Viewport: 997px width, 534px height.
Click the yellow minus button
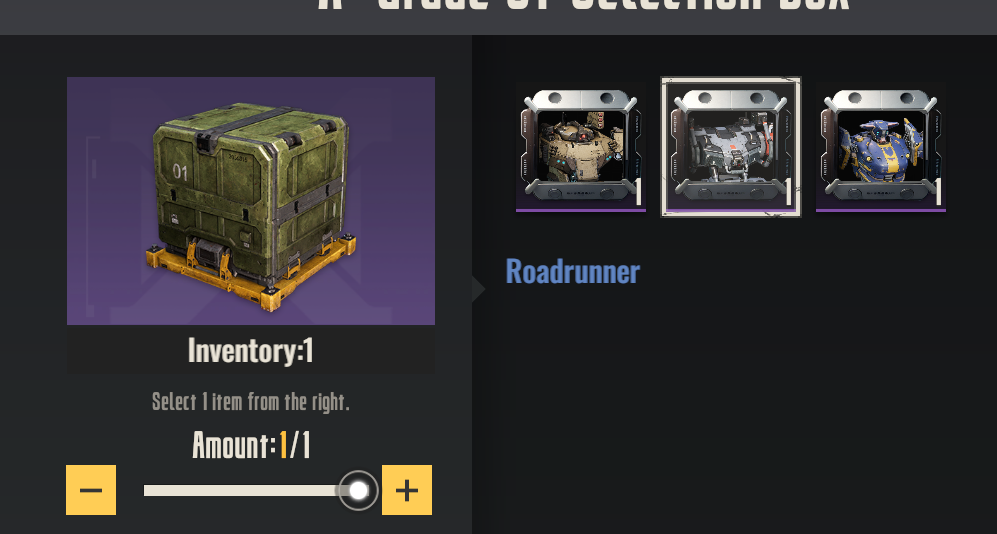pyautogui.click(x=91, y=490)
